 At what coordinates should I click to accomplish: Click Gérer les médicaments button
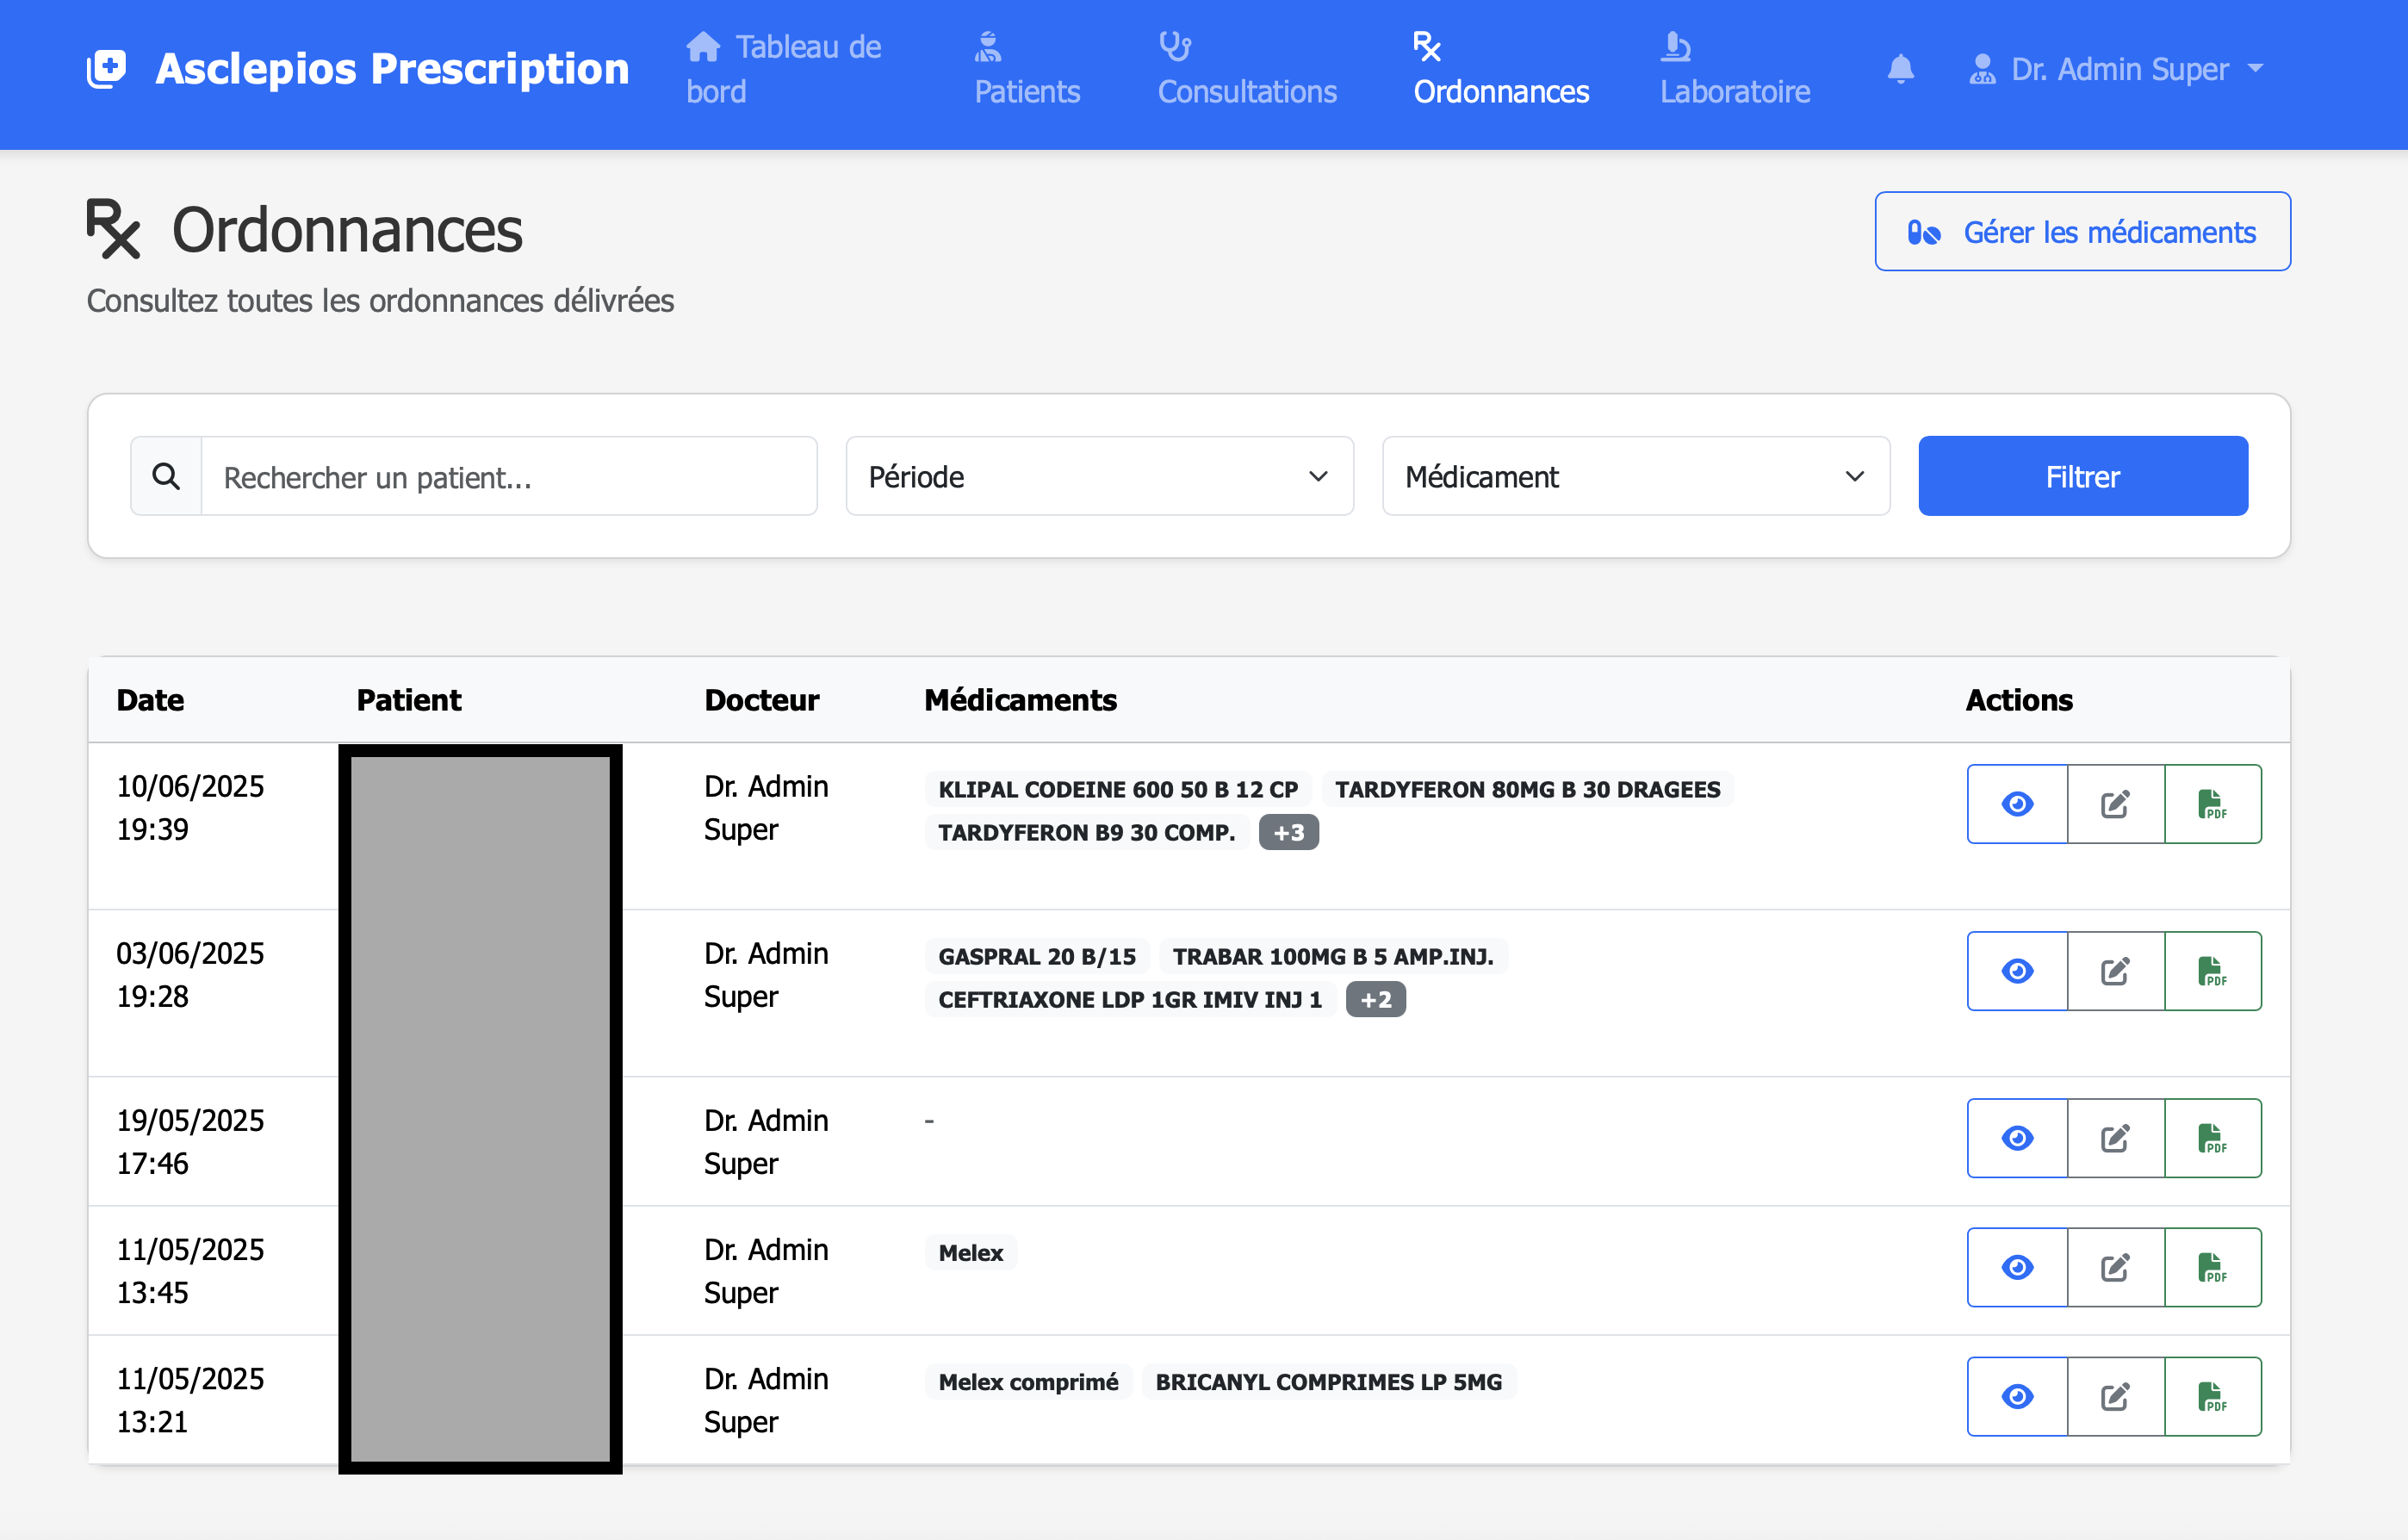click(2082, 231)
